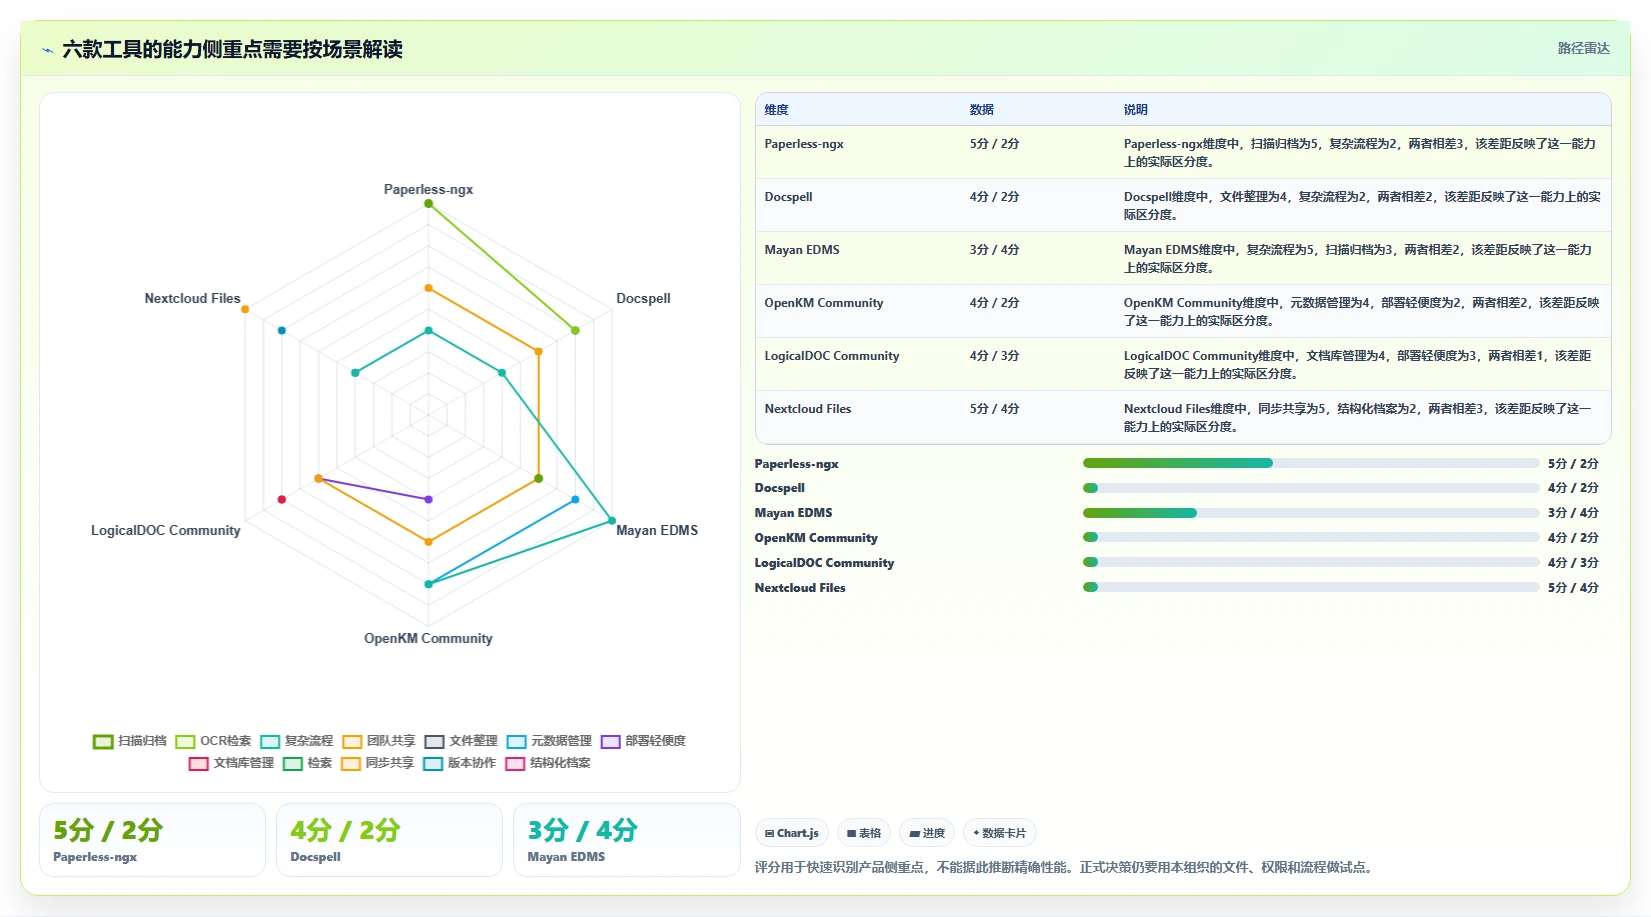Click the Paperless-ngx description text in table

pyautogui.click(x=1360, y=153)
